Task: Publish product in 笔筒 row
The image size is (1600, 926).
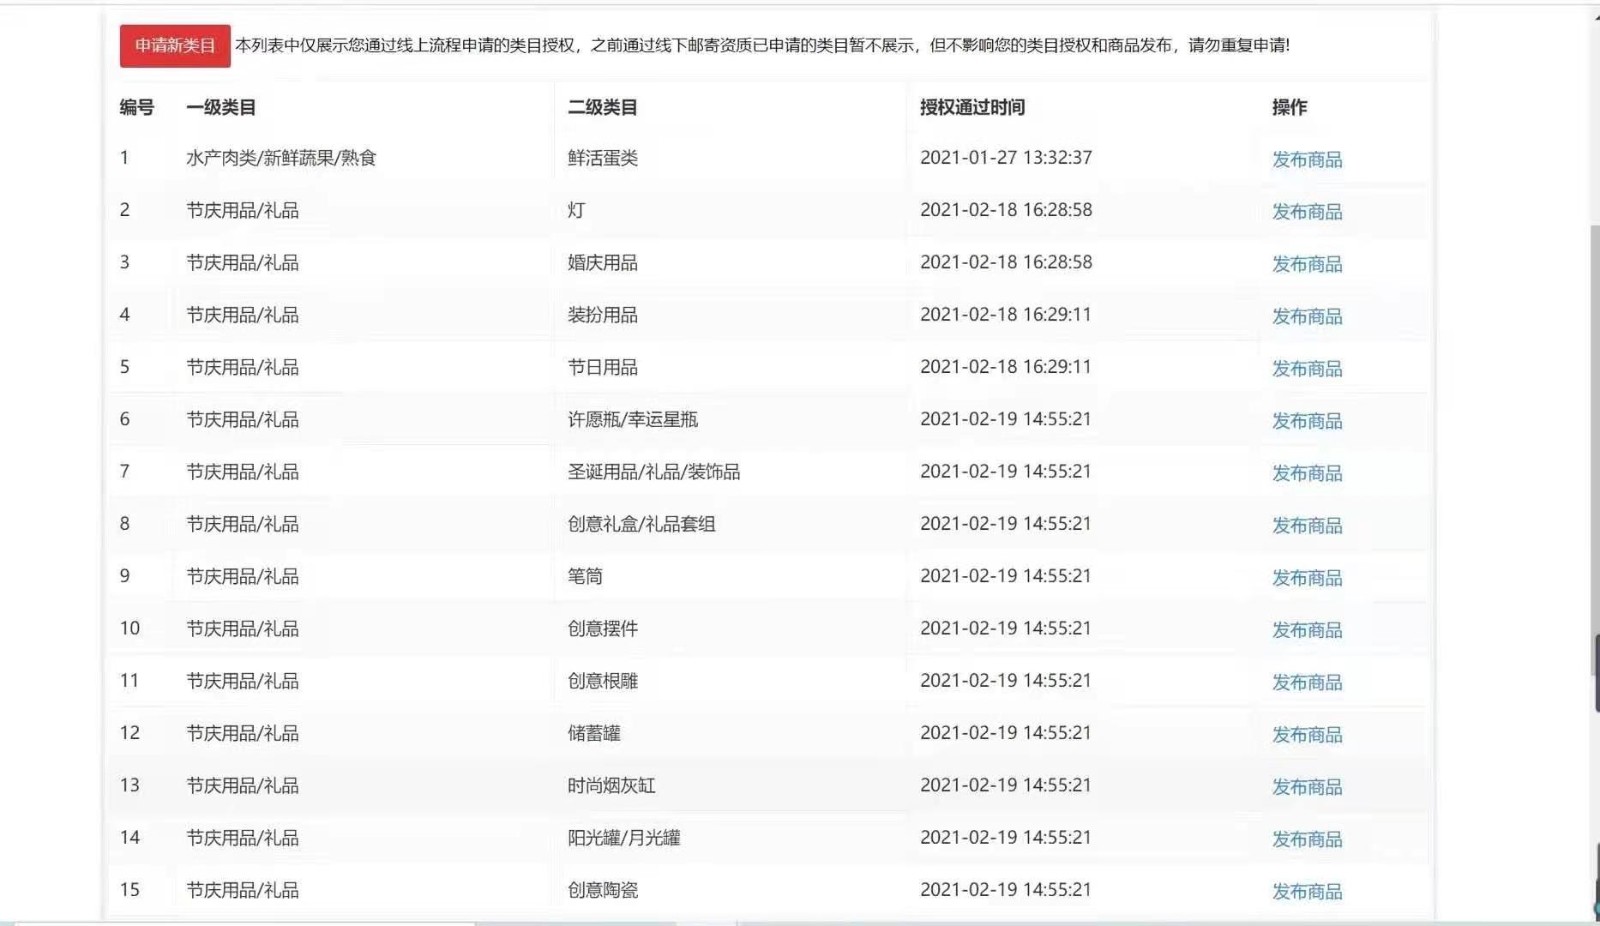Action: [1306, 578]
